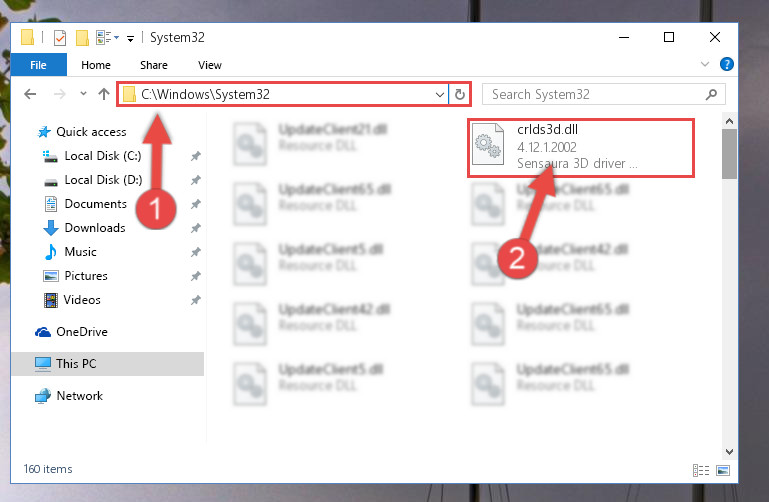
Task: Unpin Documents from Quick access
Action: click(x=195, y=204)
